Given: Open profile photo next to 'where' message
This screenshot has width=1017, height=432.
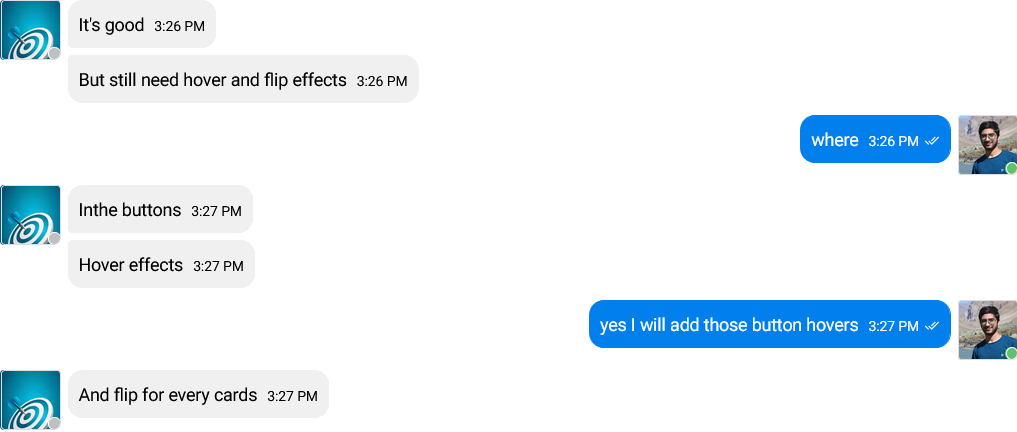Looking at the screenshot, I should coord(988,145).
